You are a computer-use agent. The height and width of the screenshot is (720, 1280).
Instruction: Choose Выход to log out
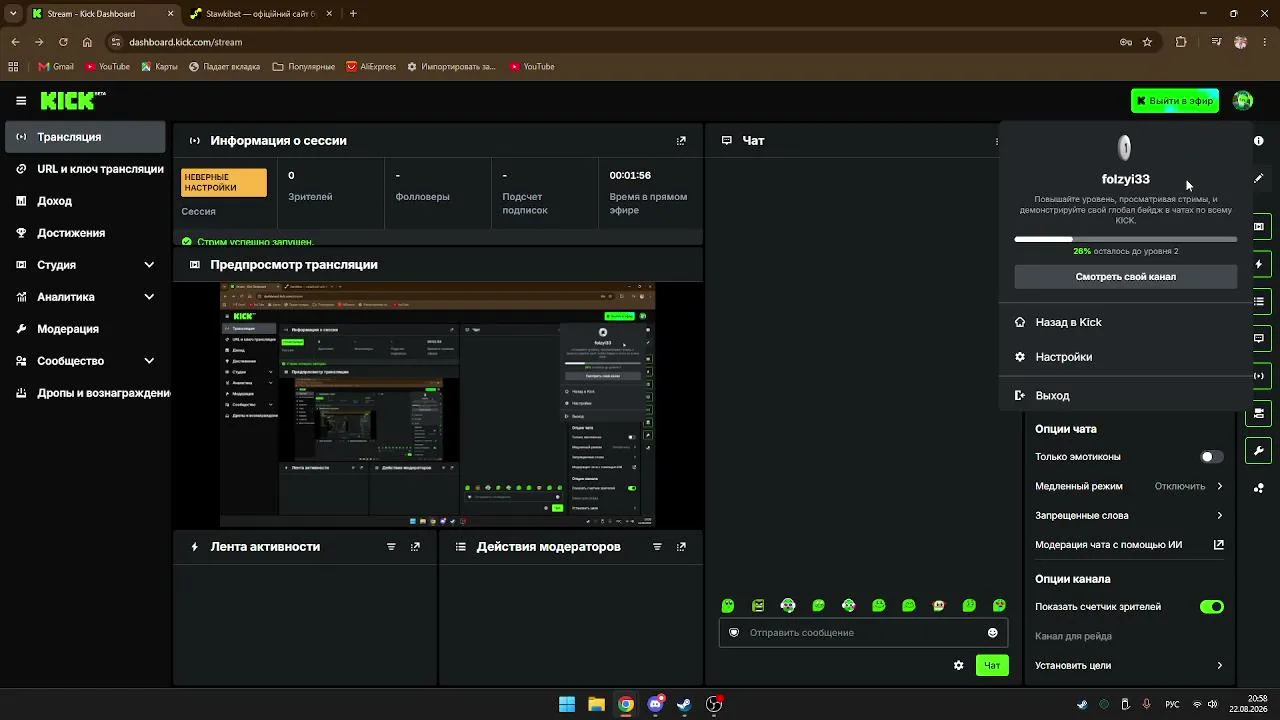[1125, 396]
